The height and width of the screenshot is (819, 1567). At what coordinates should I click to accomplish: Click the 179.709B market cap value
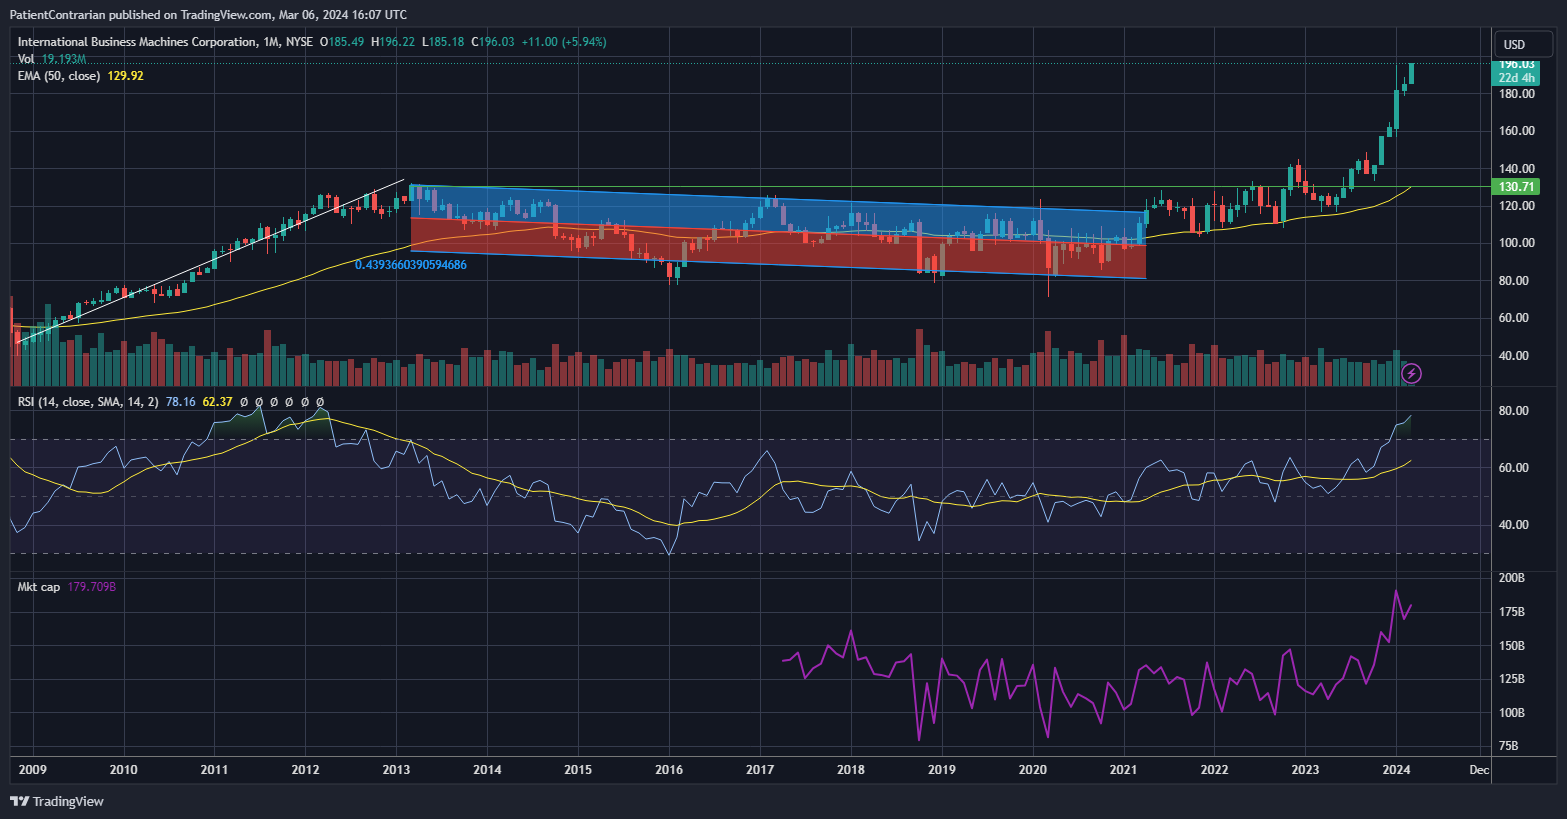pos(92,587)
